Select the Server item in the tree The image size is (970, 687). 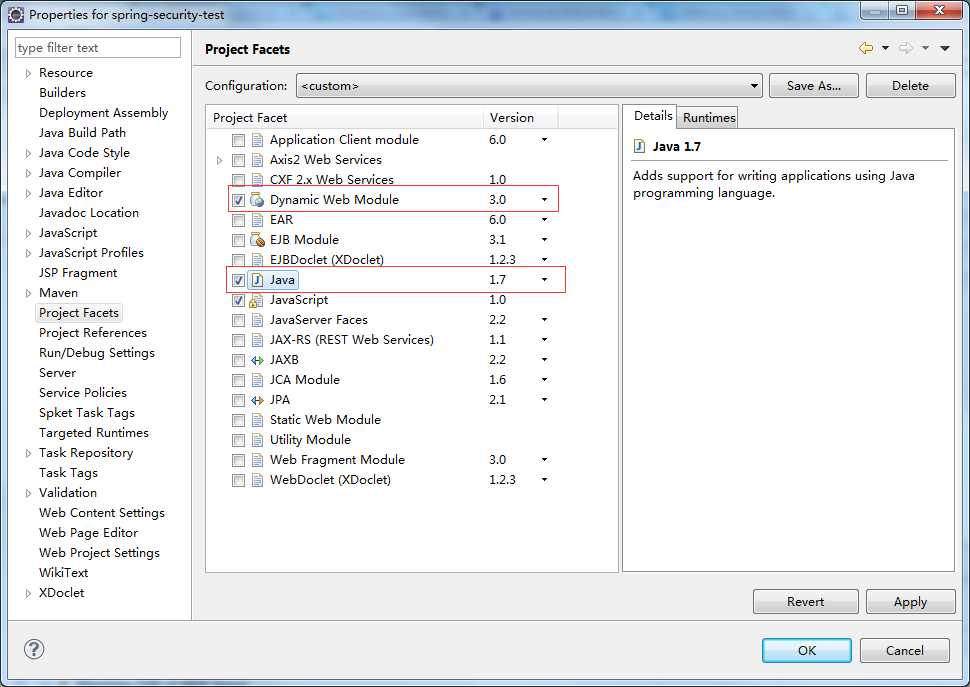[58, 372]
